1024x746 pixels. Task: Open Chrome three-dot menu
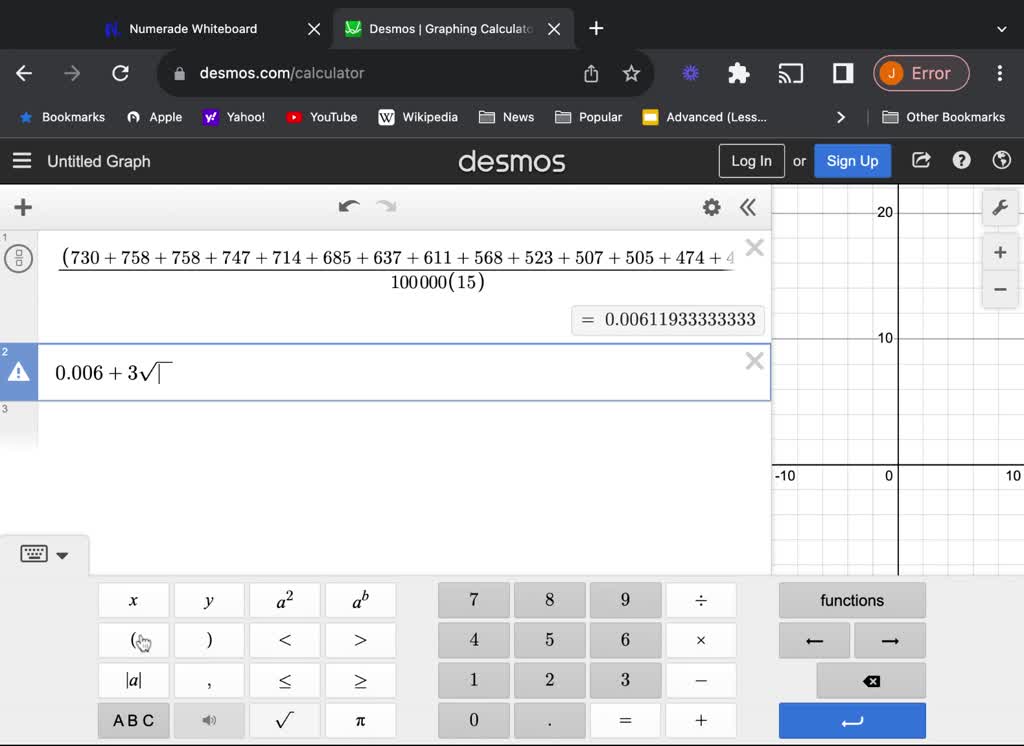[x=1000, y=73]
